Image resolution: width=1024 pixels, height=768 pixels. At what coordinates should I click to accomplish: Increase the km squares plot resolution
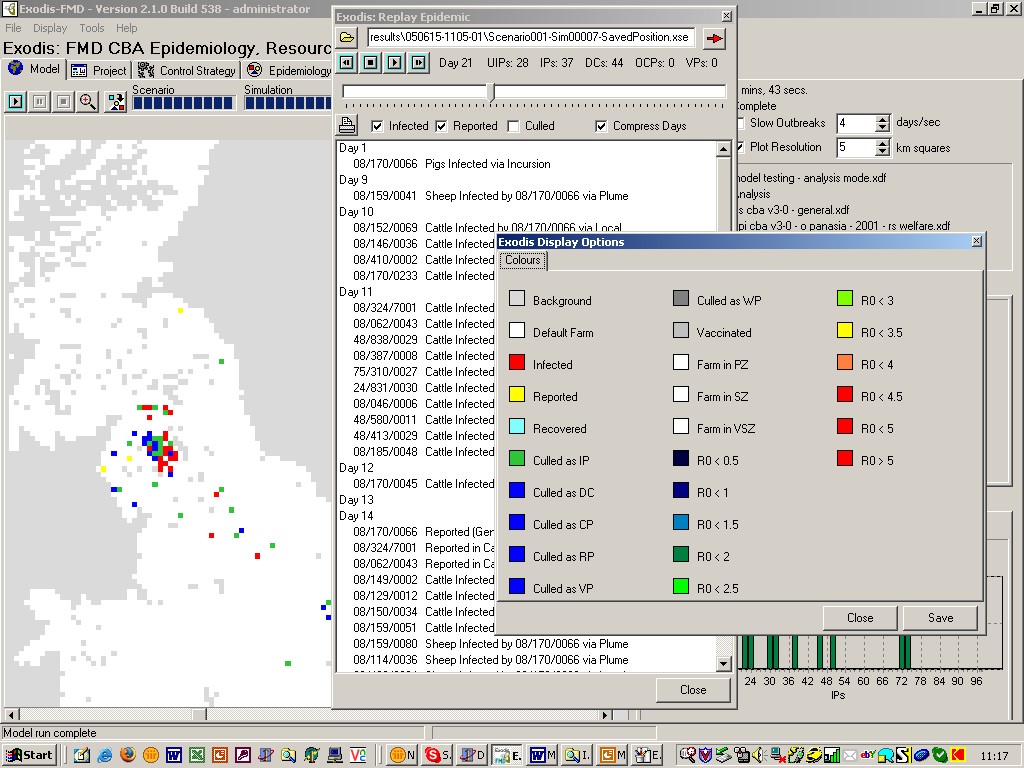[883, 143]
